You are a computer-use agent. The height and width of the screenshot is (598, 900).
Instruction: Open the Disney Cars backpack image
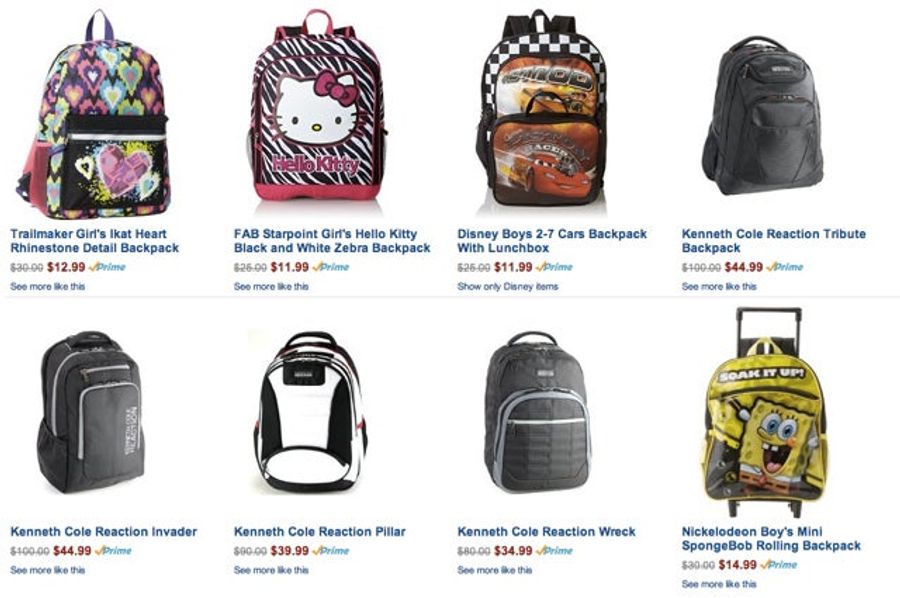coord(542,109)
